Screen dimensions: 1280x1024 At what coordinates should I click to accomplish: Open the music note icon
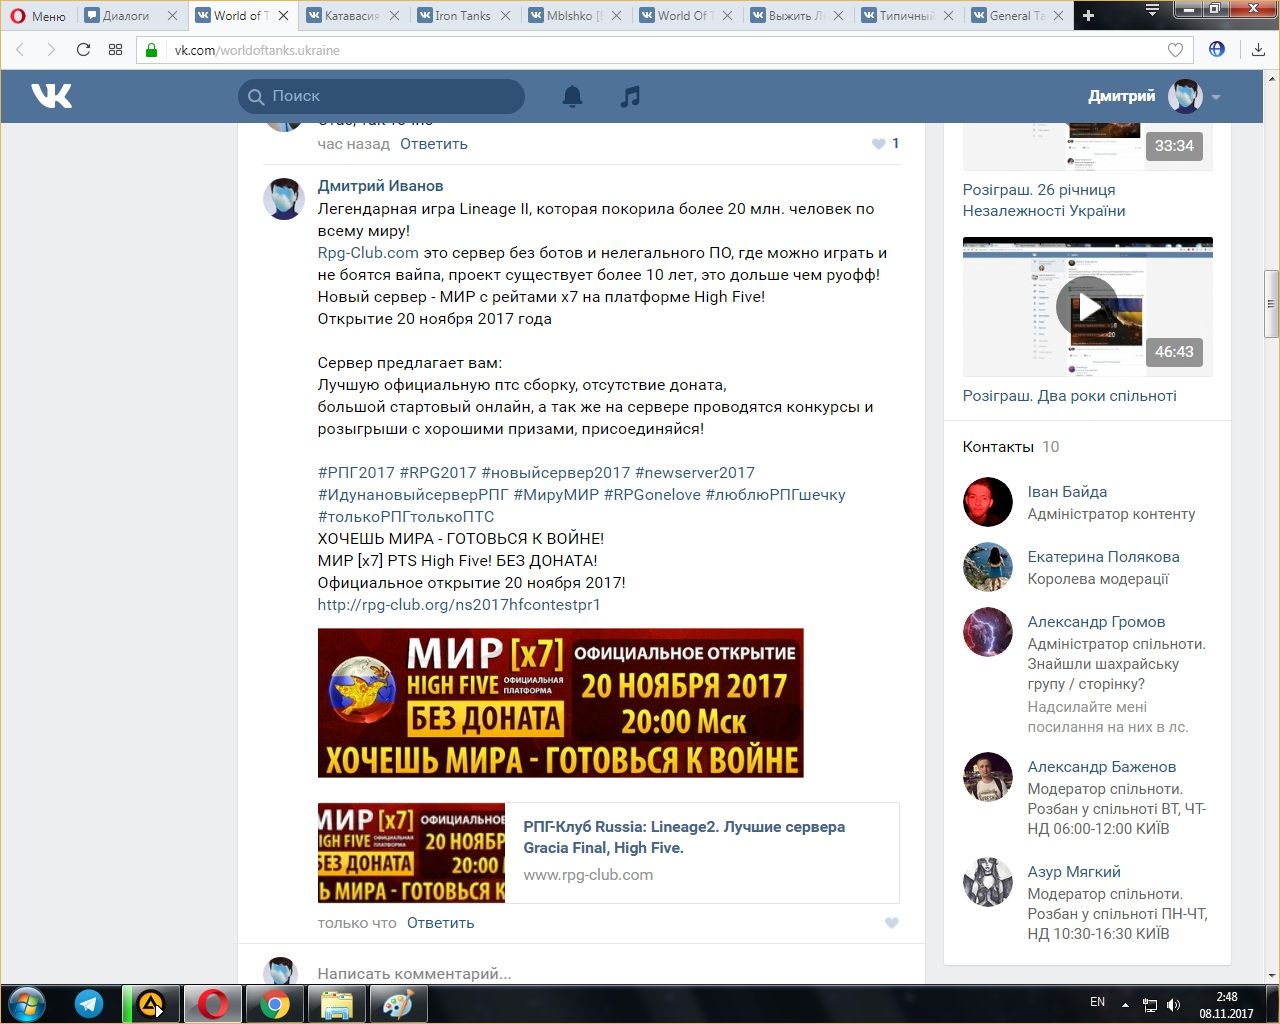click(x=630, y=96)
